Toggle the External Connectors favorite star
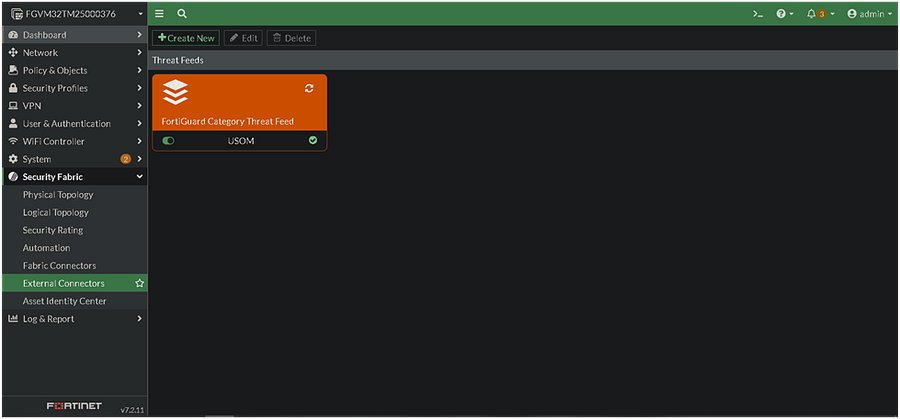Viewport: 900px width, 419px height. [x=139, y=284]
